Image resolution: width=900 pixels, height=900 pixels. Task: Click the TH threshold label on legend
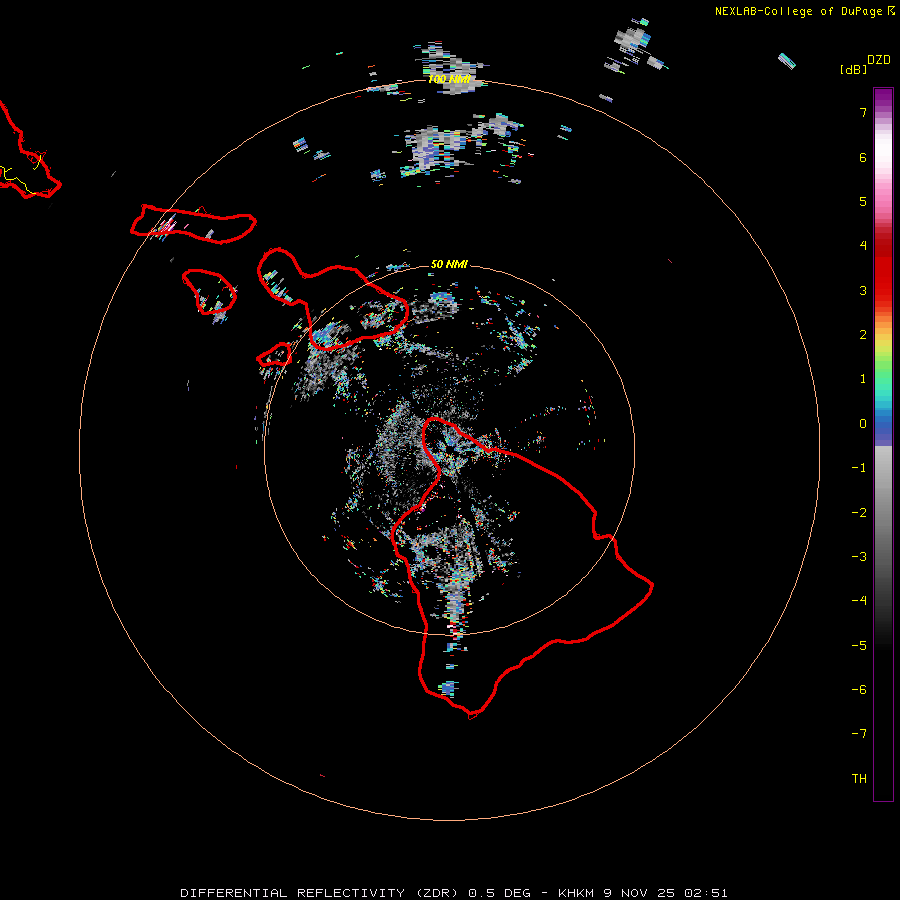point(859,779)
